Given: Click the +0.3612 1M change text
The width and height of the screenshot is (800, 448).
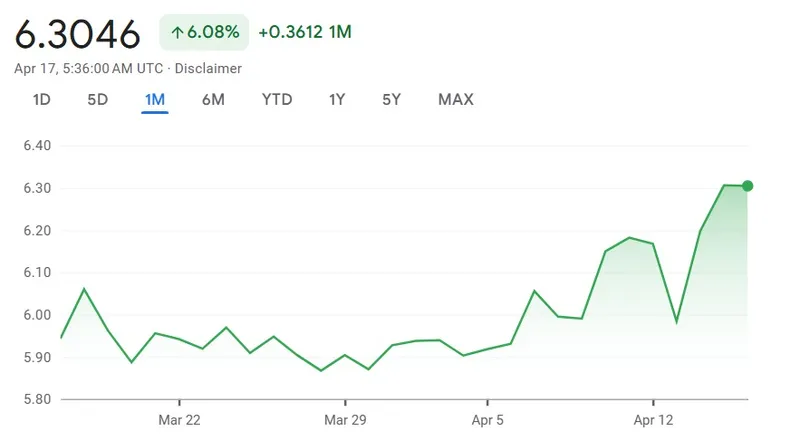Looking at the screenshot, I should 304,33.
